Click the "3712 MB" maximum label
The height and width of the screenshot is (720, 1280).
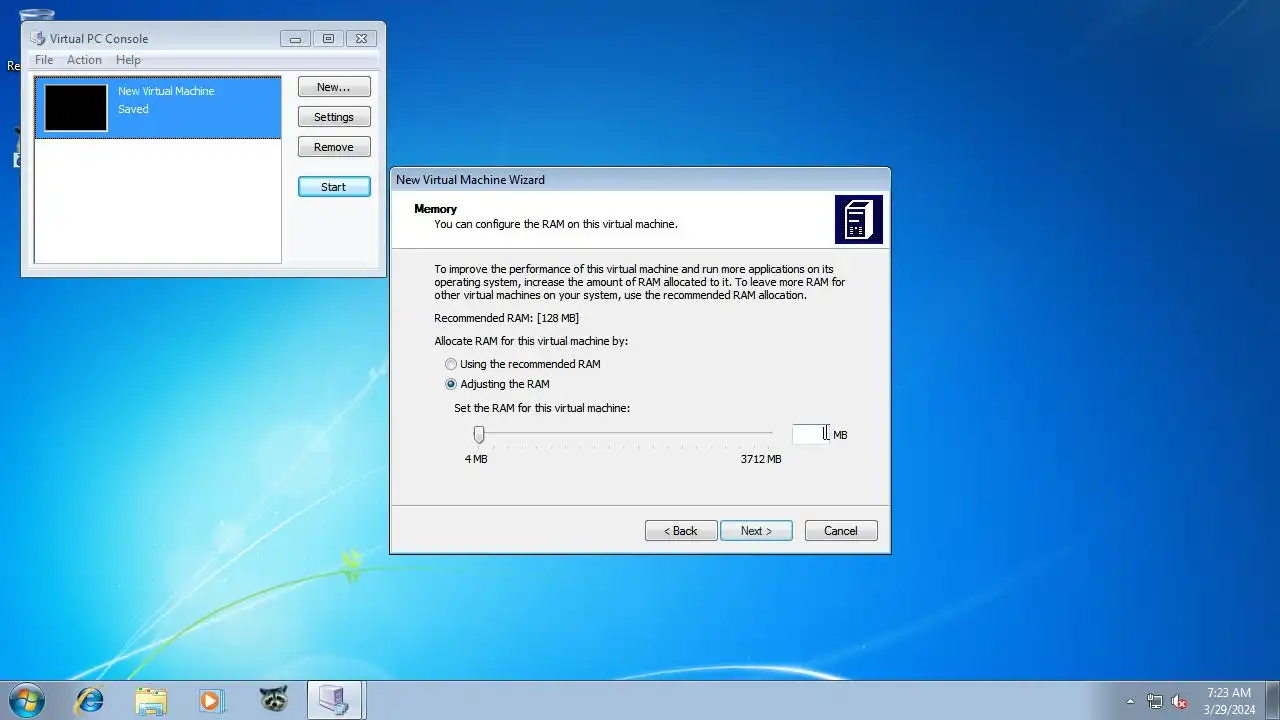(761, 459)
